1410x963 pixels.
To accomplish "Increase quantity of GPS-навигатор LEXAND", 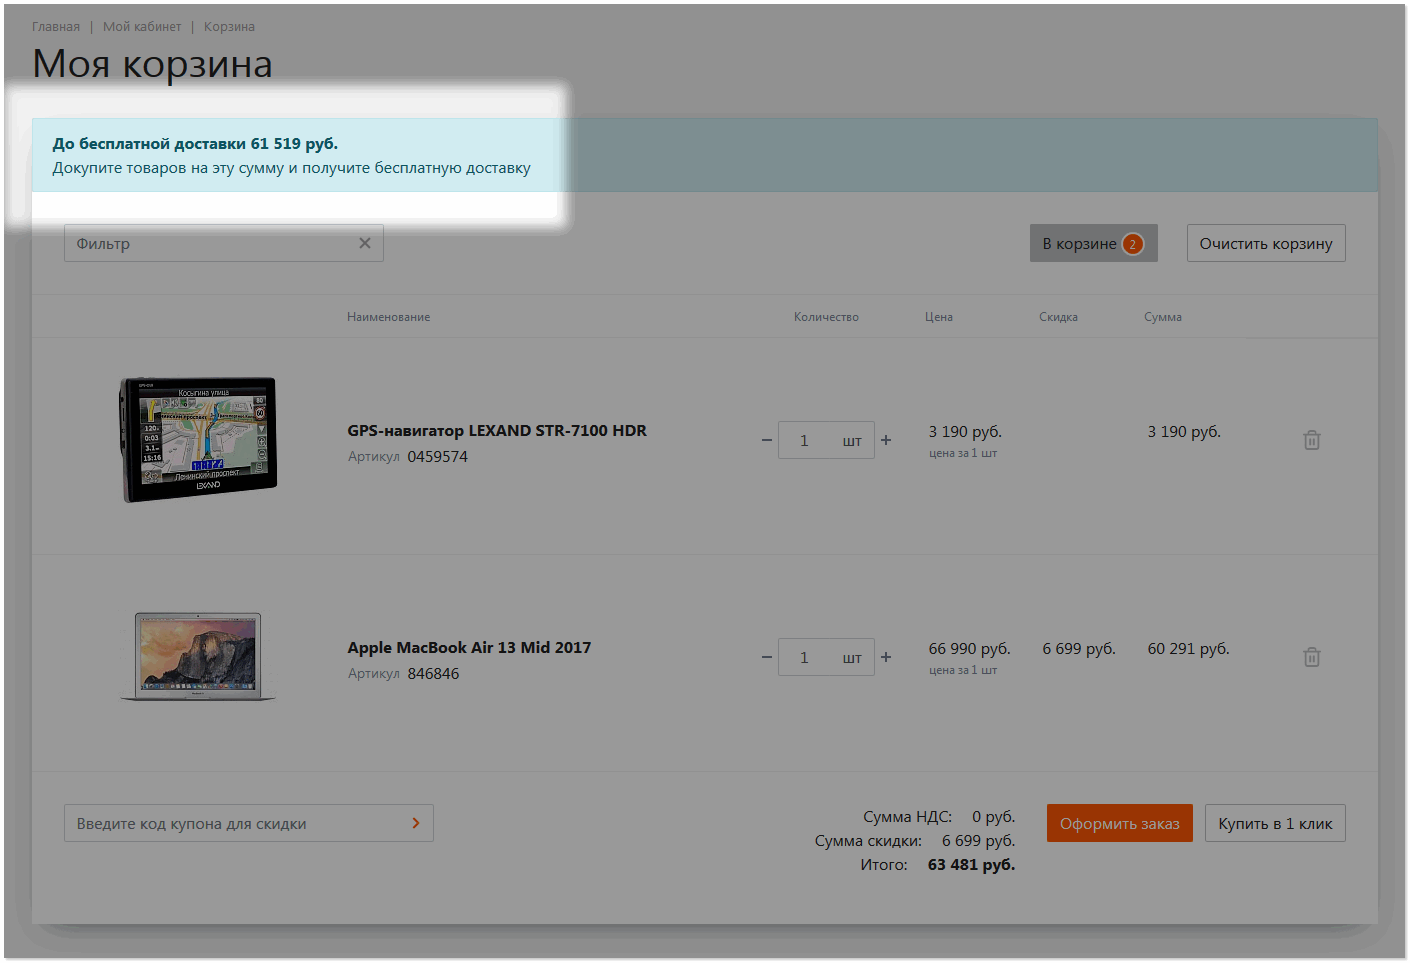I will pyautogui.click(x=886, y=440).
